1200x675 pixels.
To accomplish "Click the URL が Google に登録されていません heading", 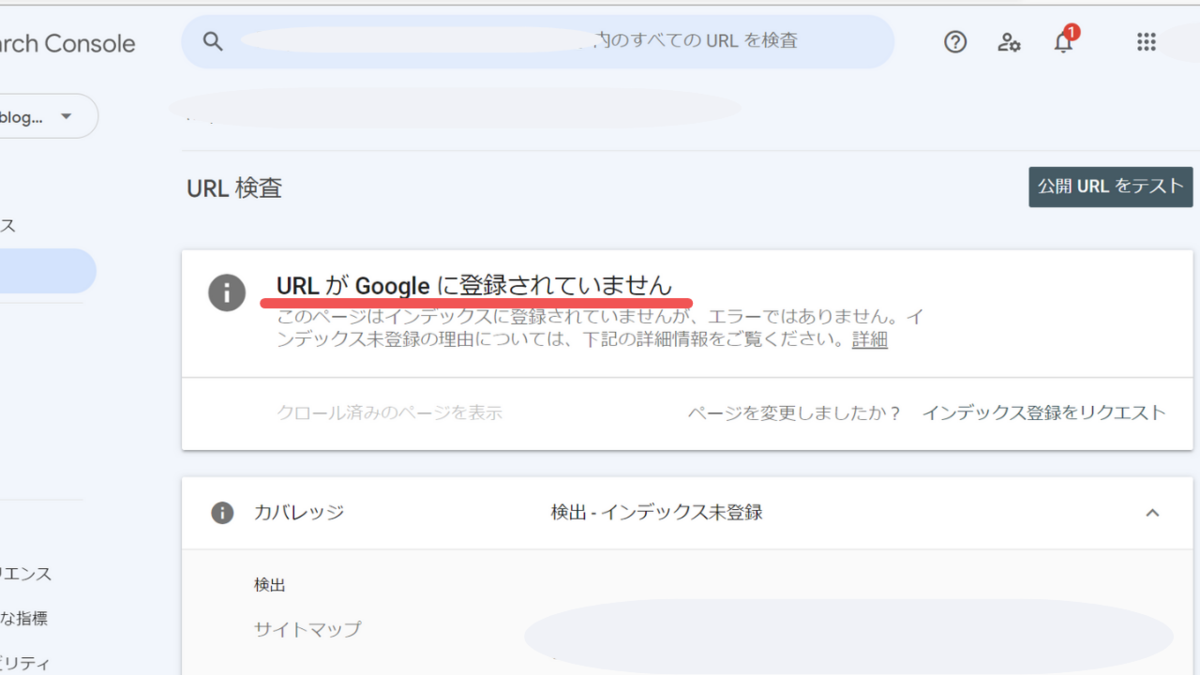I will (x=474, y=285).
